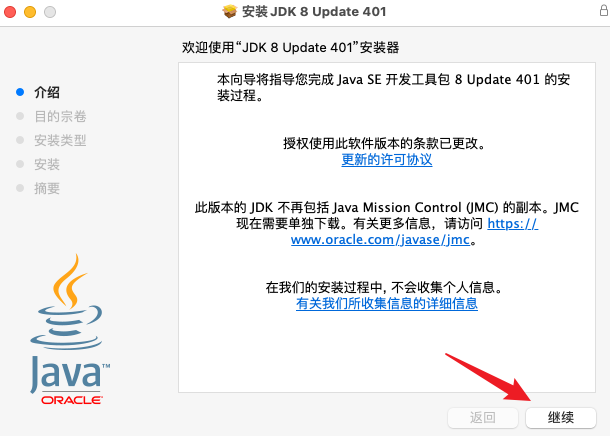Select the 目的宗卷 step in sidebar
The height and width of the screenshot is (436, 610).
[x=60, y=116]
